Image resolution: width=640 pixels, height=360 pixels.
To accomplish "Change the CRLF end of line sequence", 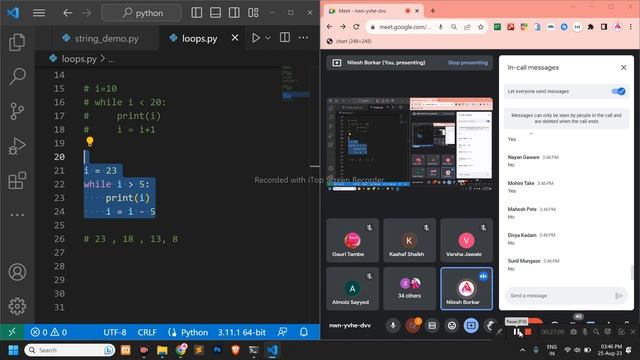I will coord(147,332).
